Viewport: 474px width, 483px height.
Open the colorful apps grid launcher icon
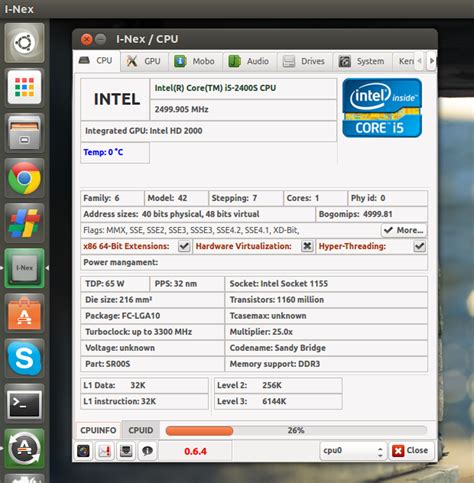[x=24, y=87]
